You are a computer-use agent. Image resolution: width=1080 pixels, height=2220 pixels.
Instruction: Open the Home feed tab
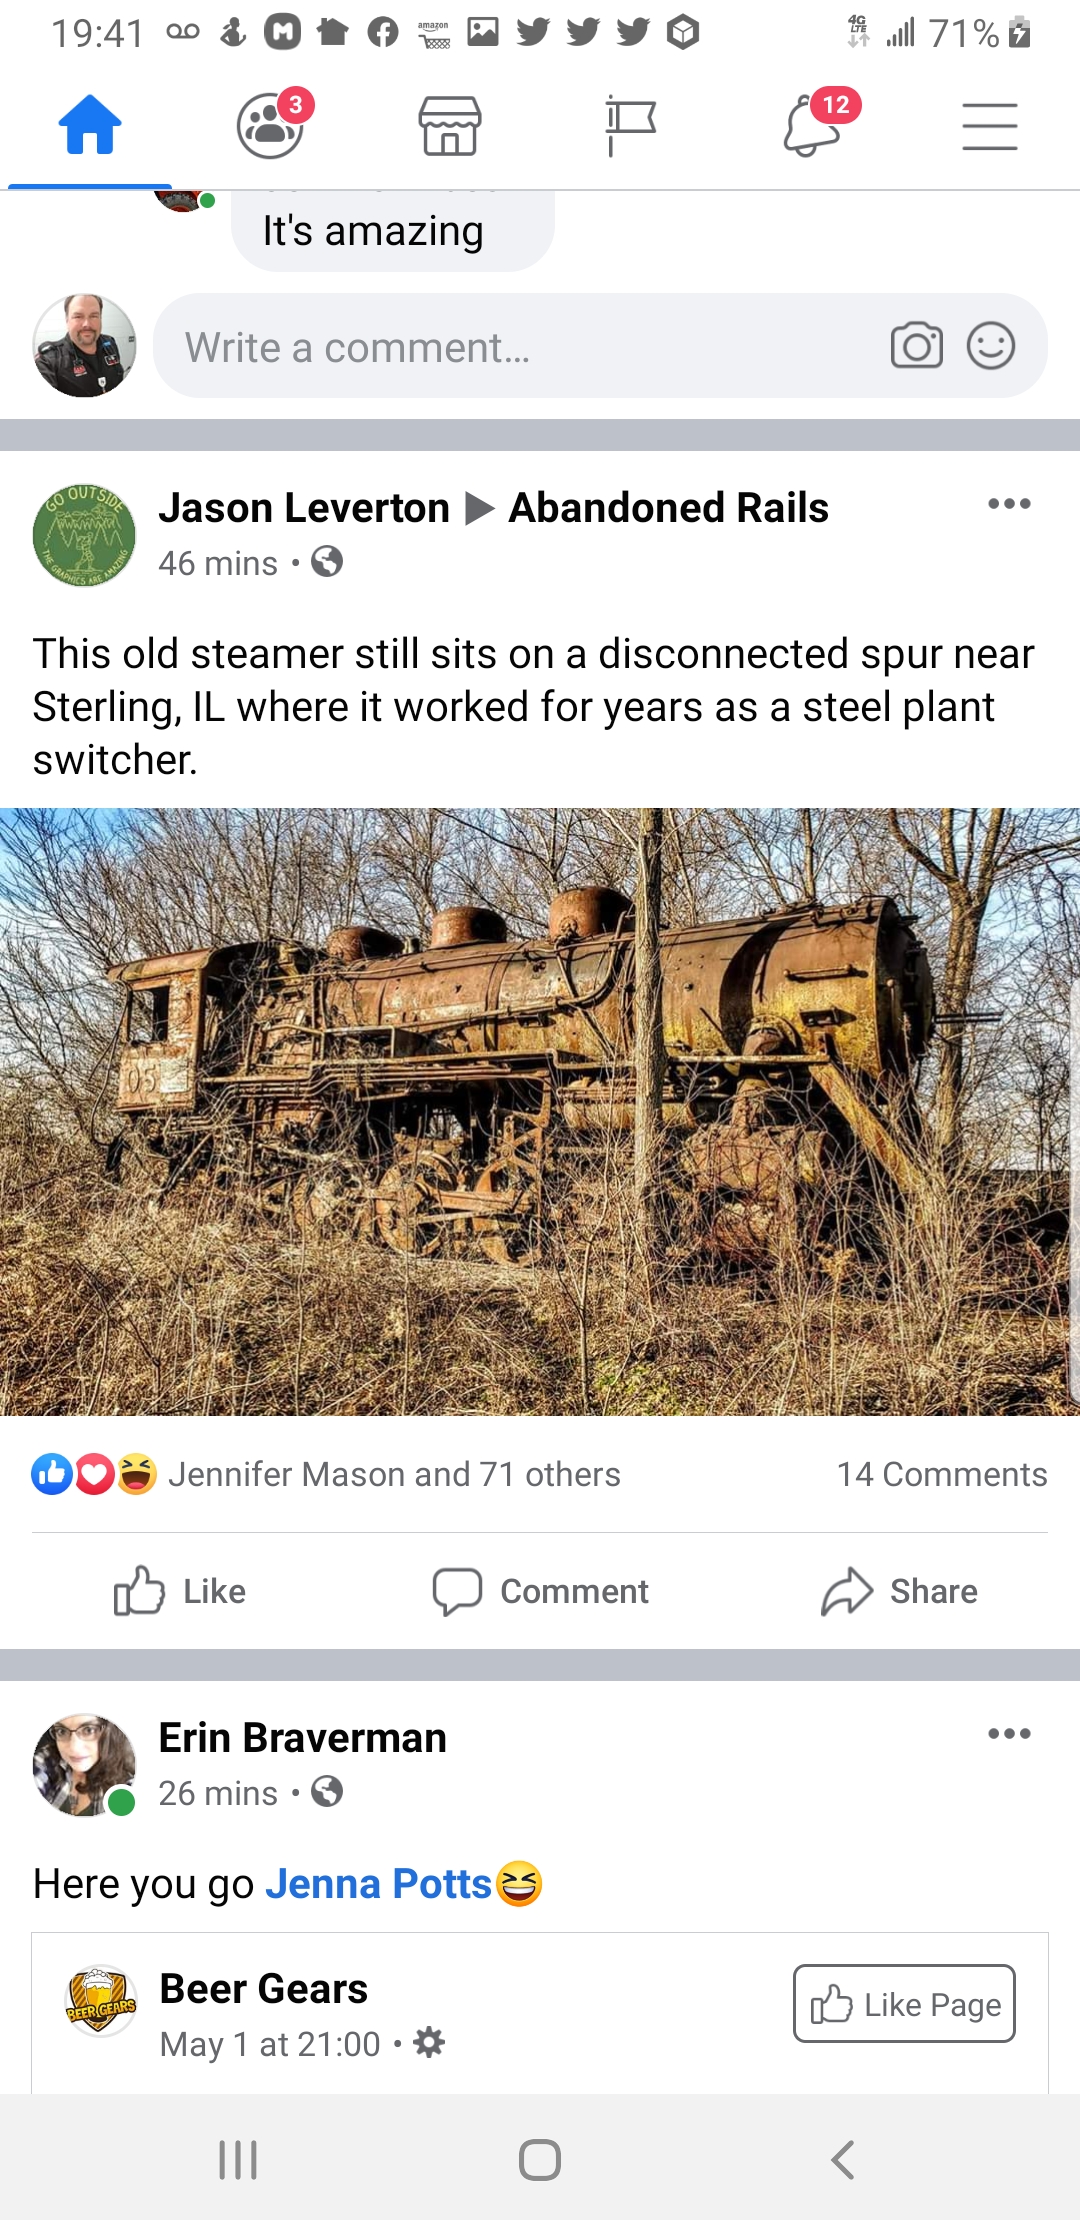(x=90, y=126)
